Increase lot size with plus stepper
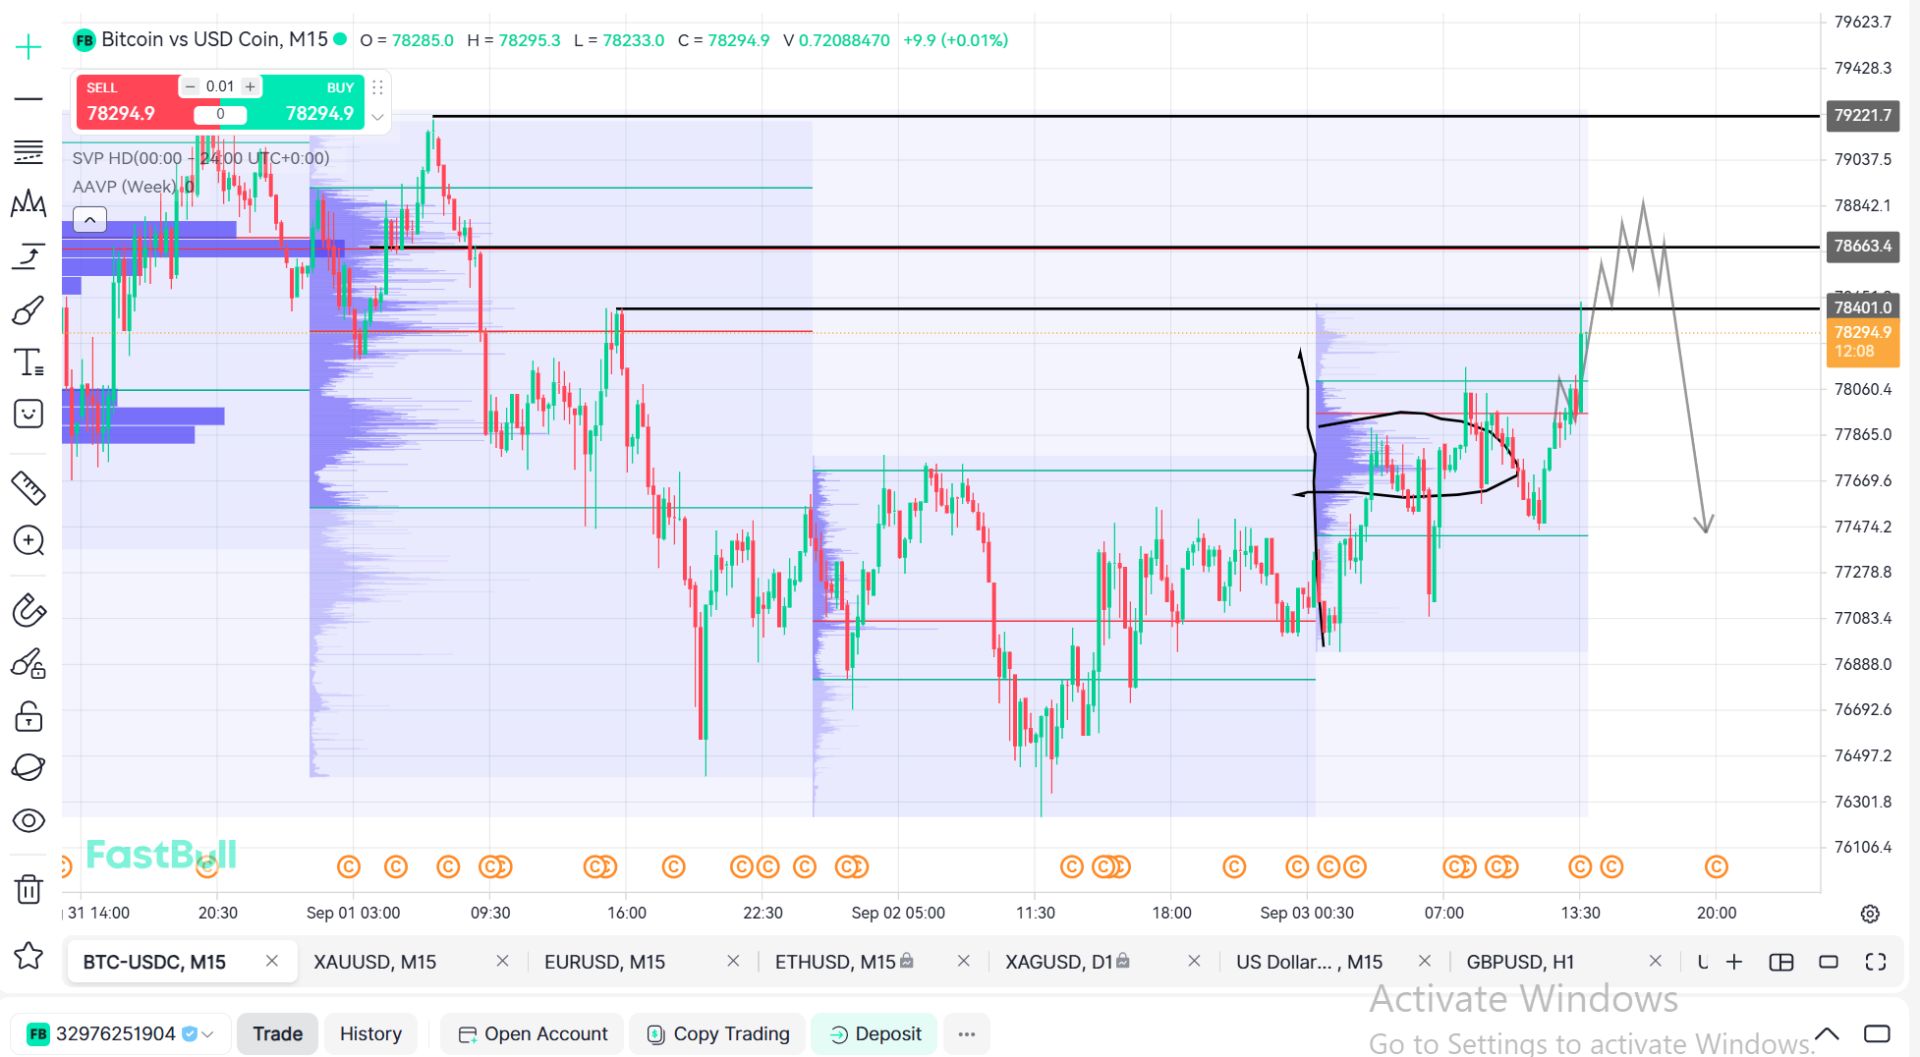1920x1057 pixels. tap(250, 87)
